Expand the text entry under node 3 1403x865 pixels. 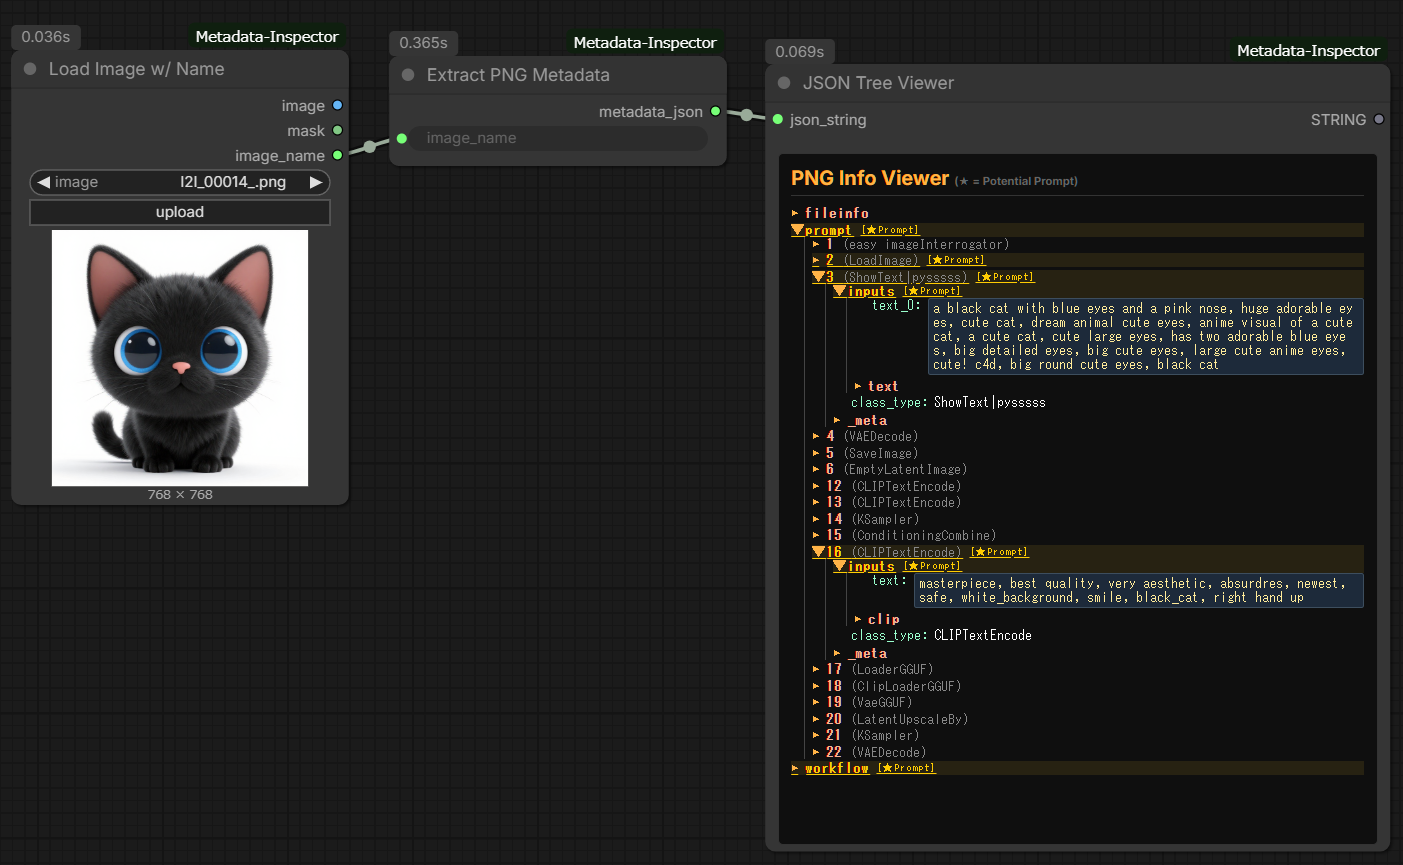pyautogui.click(x=858, y=386)
